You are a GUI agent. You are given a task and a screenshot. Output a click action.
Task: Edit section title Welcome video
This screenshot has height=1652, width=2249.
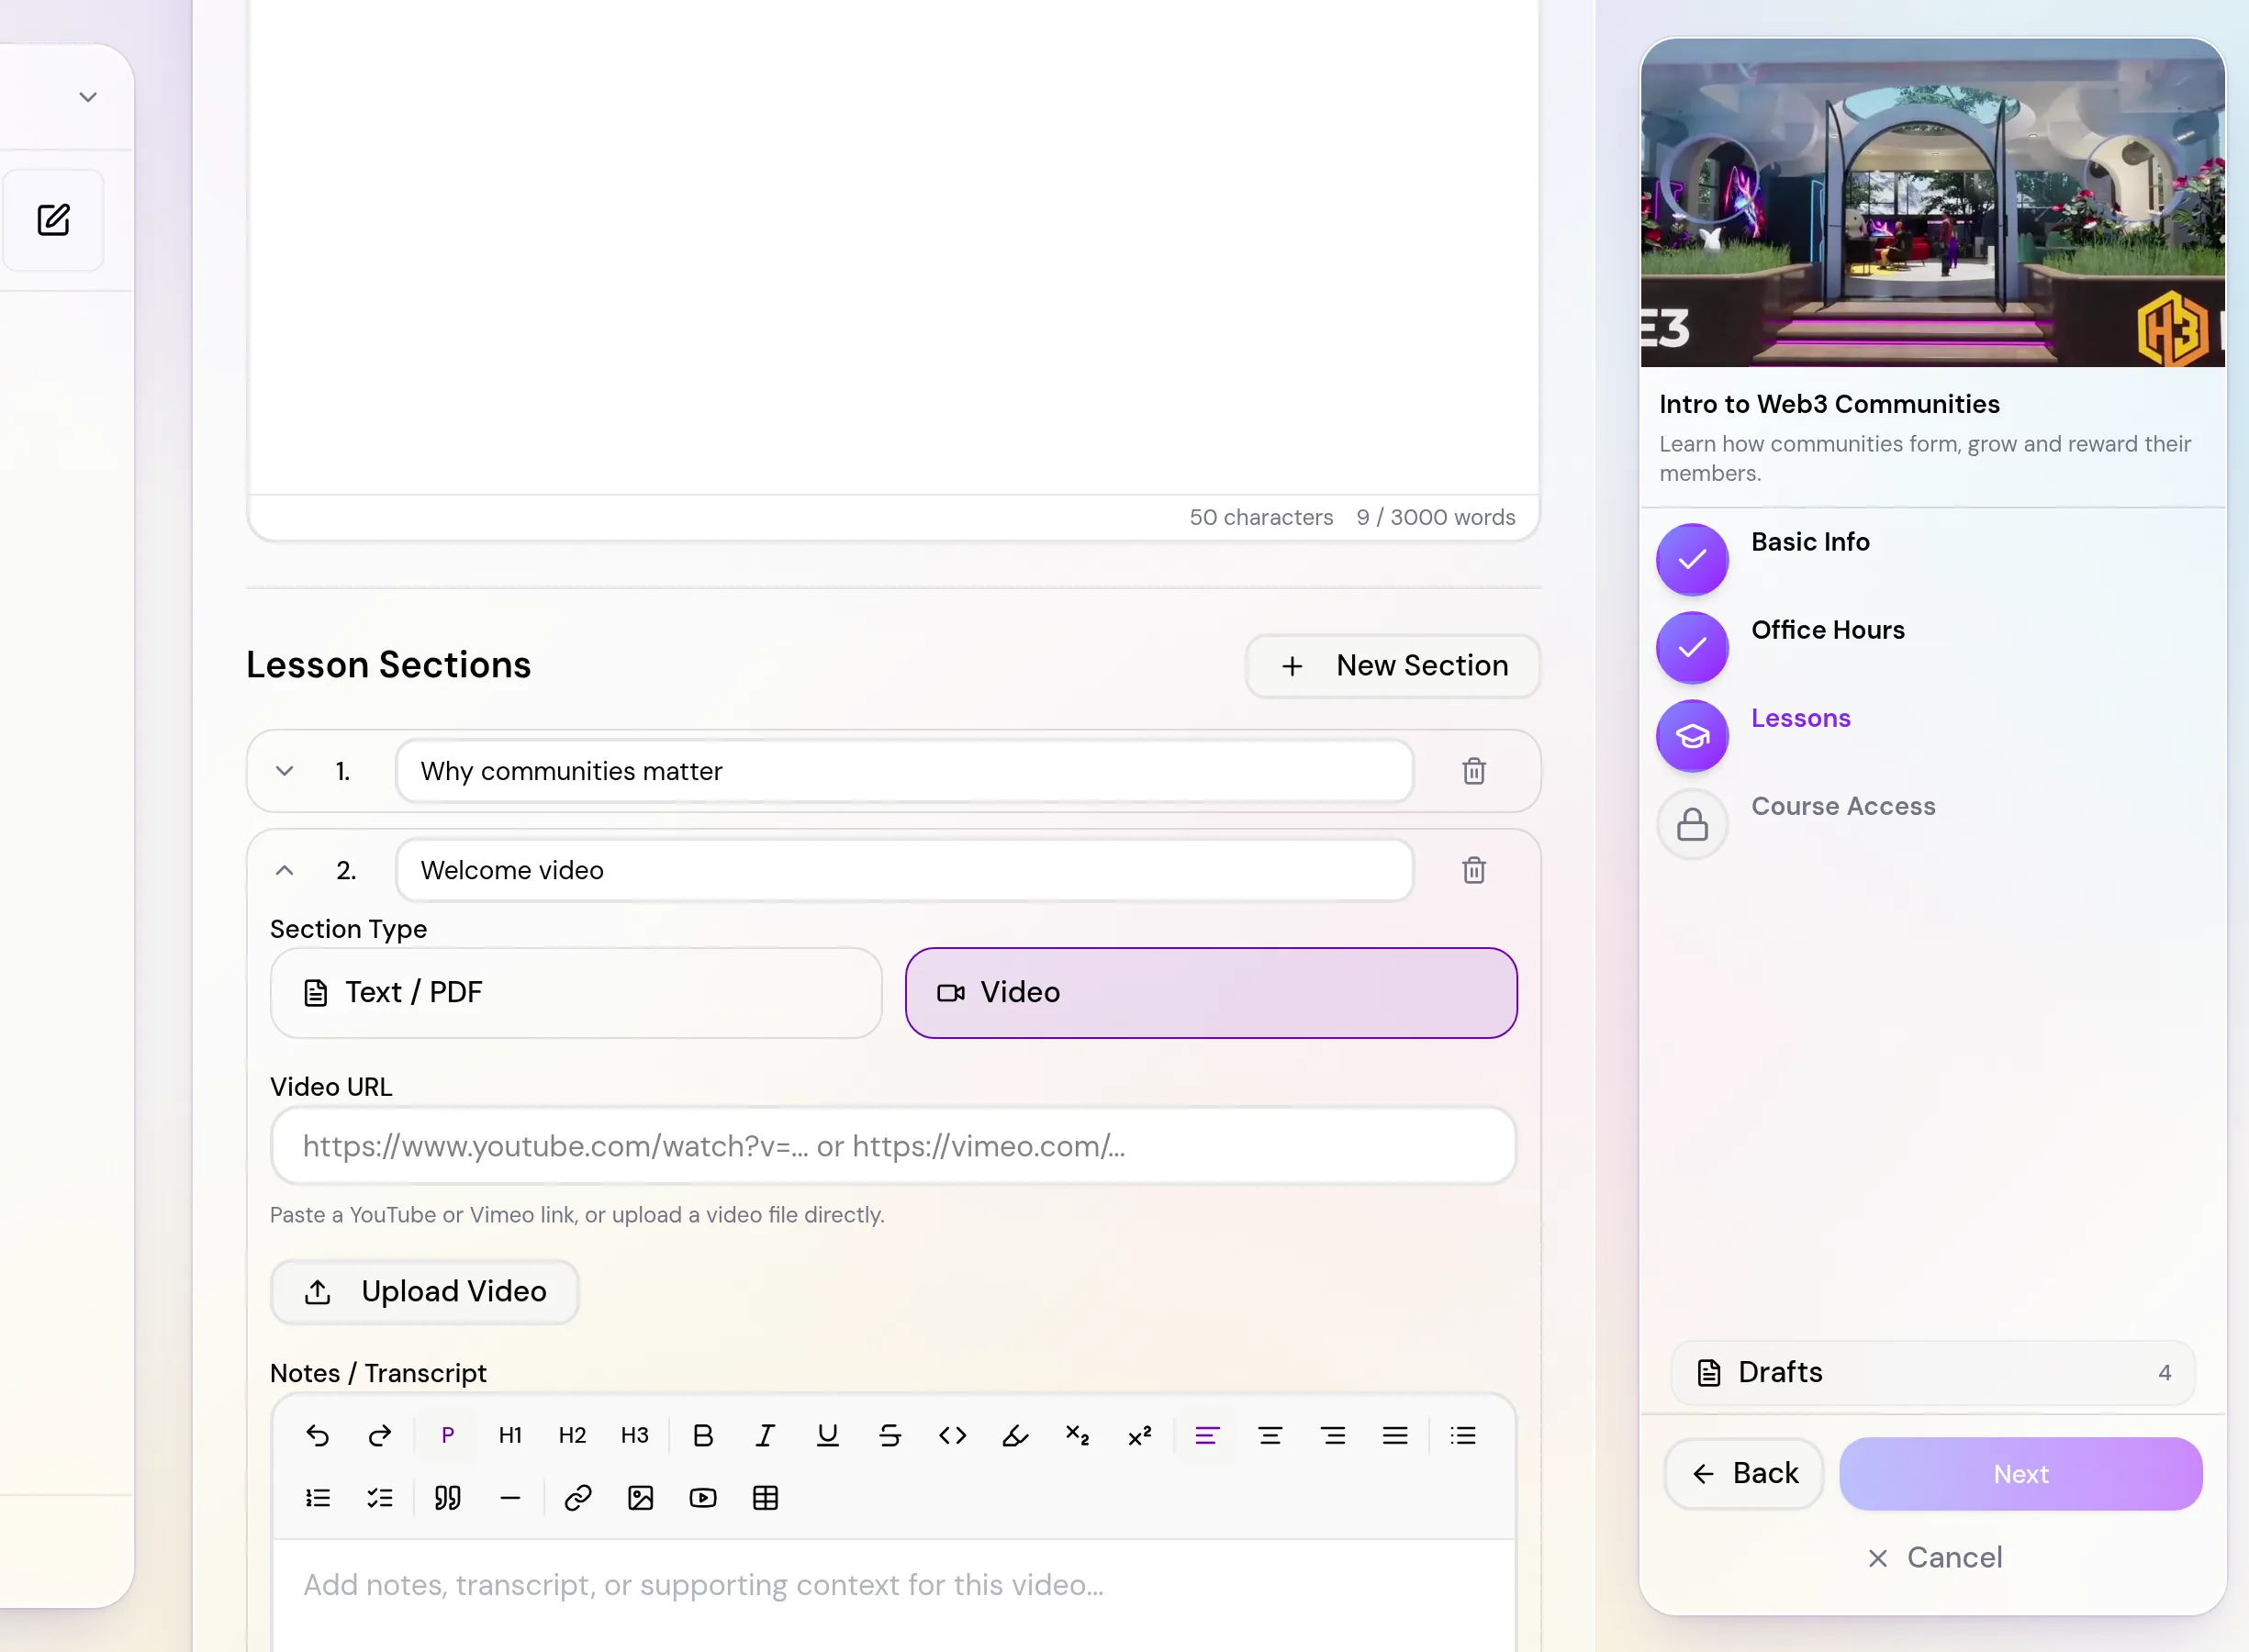(904, 870)
